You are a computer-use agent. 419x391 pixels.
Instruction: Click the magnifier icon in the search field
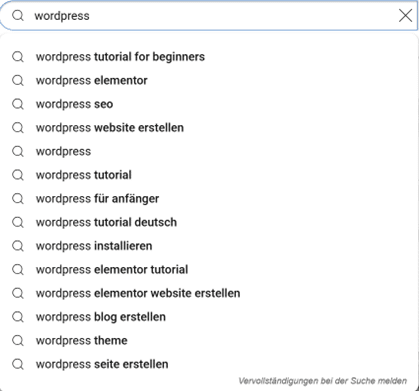click(x=18, y=15)
